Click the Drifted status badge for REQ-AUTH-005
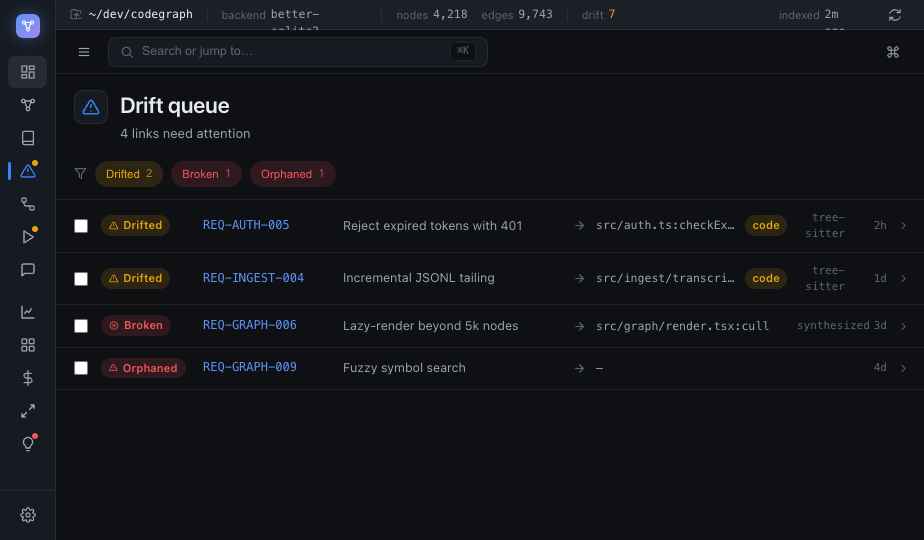Image resolution: width=924 pixels, height=540 pixels. point(136,225)
